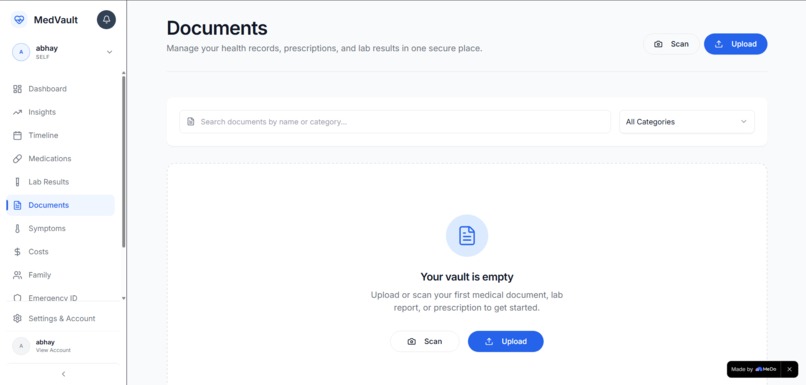Screen dimensions: 806x385
Task: Click the MedVault brand name
Action: tap(56, 20)
